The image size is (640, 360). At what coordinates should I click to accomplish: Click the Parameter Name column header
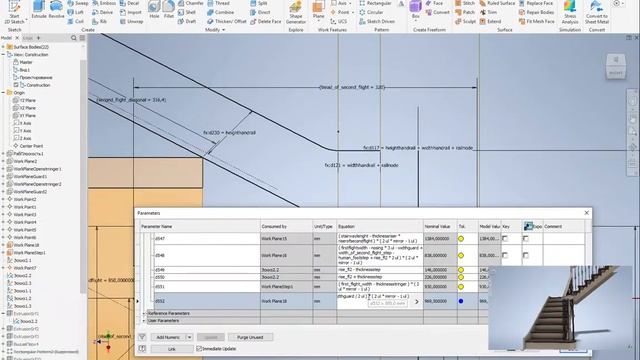(x=200, y=226)
